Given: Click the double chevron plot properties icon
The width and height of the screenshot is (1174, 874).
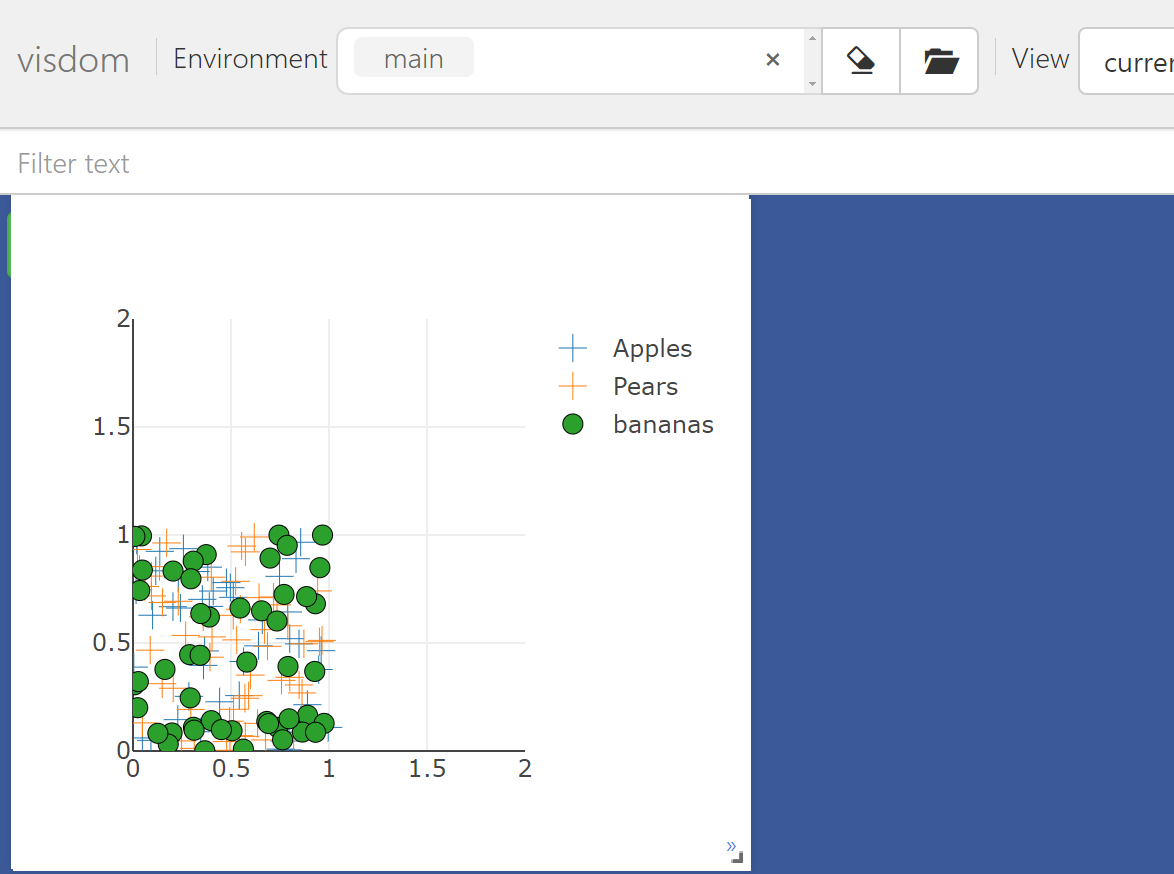Looking at the screenshot, I should tap(731, 846).
